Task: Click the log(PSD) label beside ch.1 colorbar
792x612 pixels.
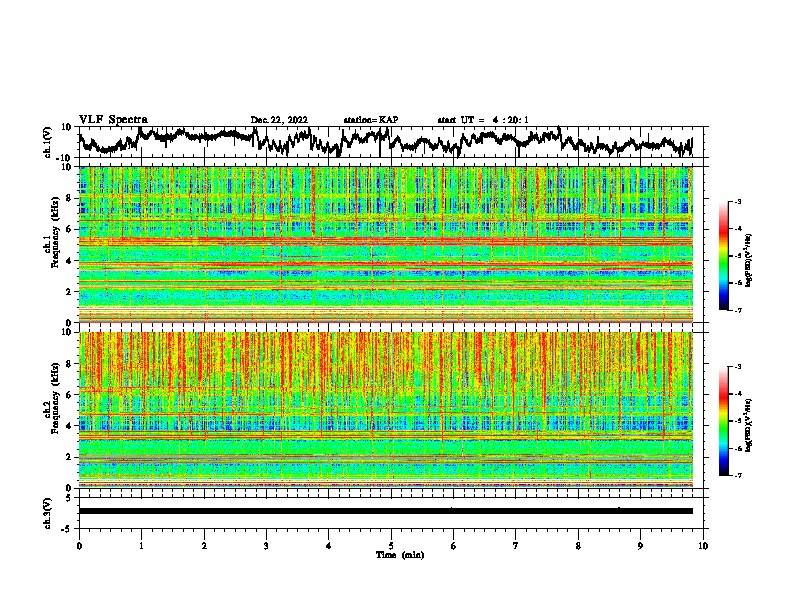Action: tap(749, 260)
